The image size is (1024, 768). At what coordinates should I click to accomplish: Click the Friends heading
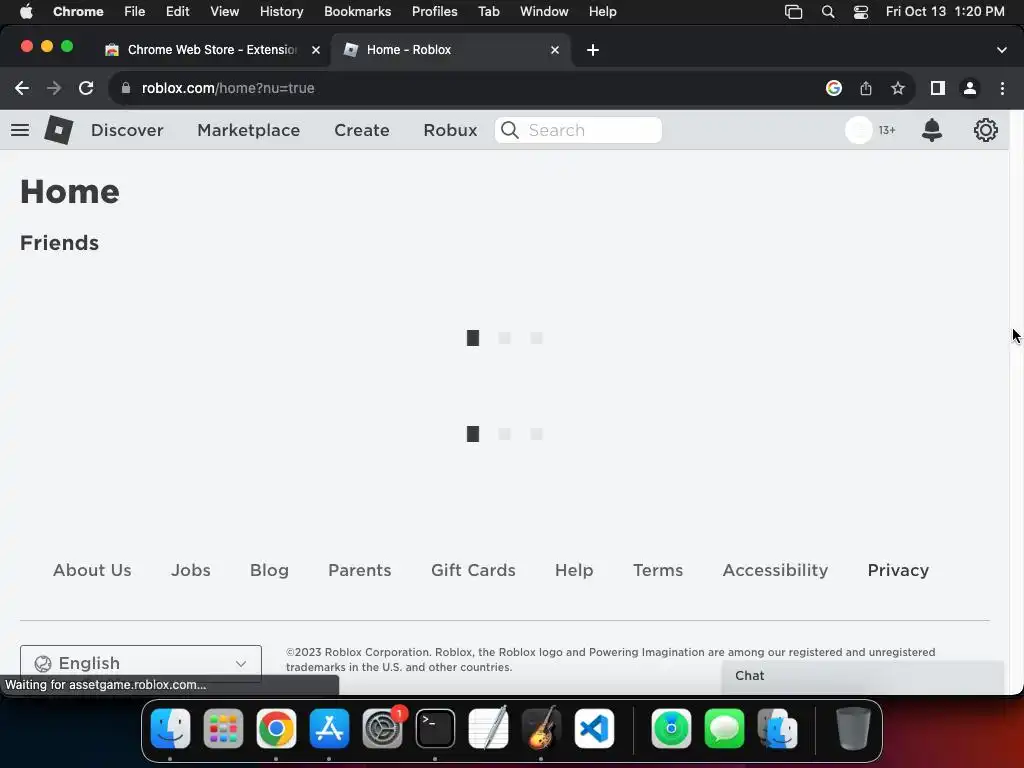click(59, 243)
